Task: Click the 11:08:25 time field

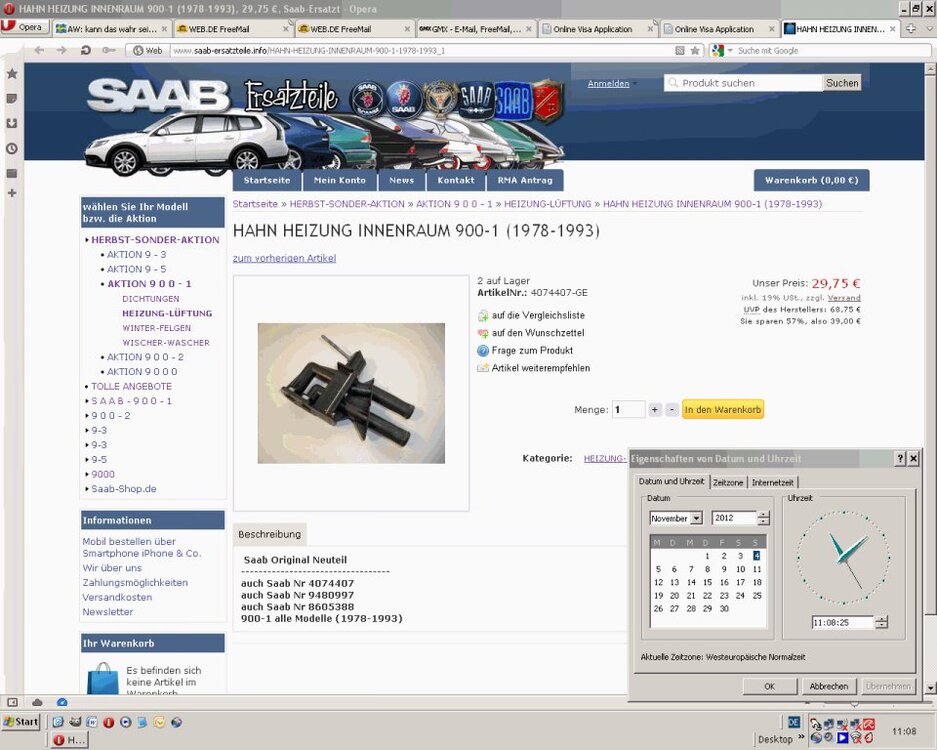Action: click(x=843, y=623)
